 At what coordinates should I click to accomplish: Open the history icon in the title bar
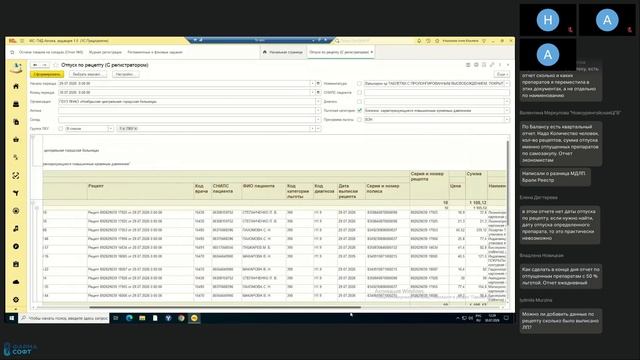(x=428, y=41)
